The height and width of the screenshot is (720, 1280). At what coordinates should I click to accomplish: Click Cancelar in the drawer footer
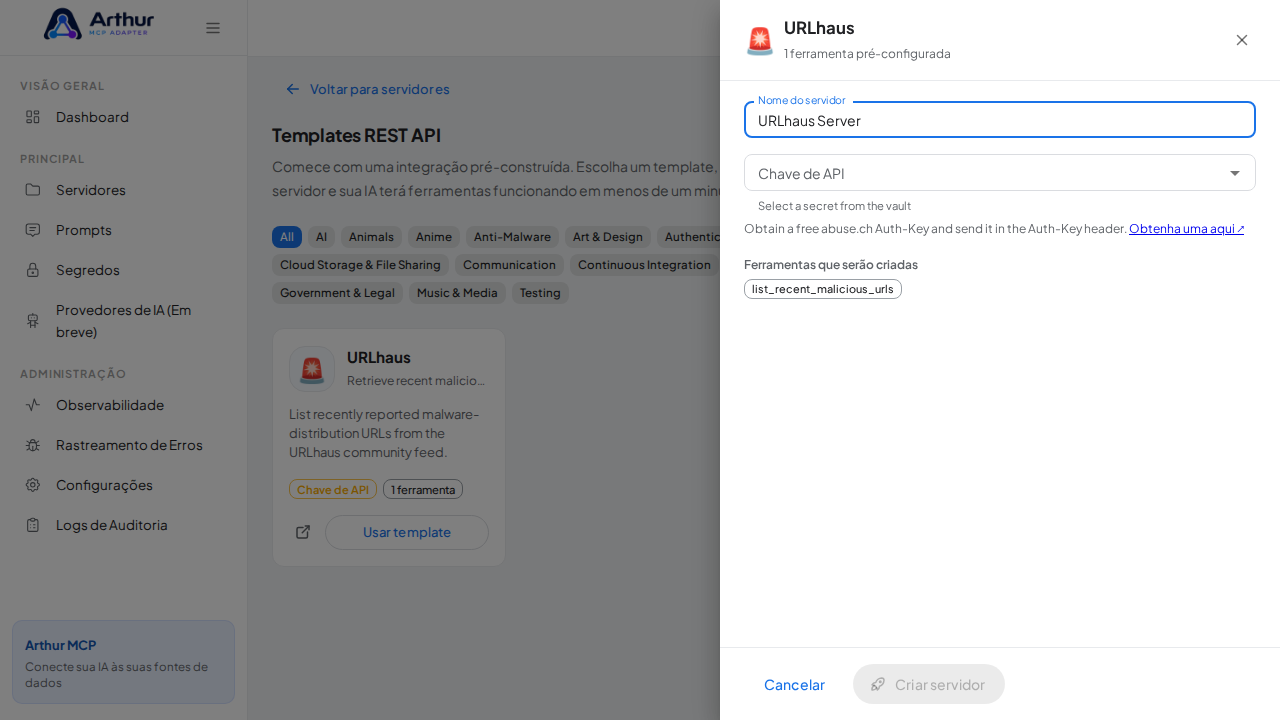[x=794, y=684]
